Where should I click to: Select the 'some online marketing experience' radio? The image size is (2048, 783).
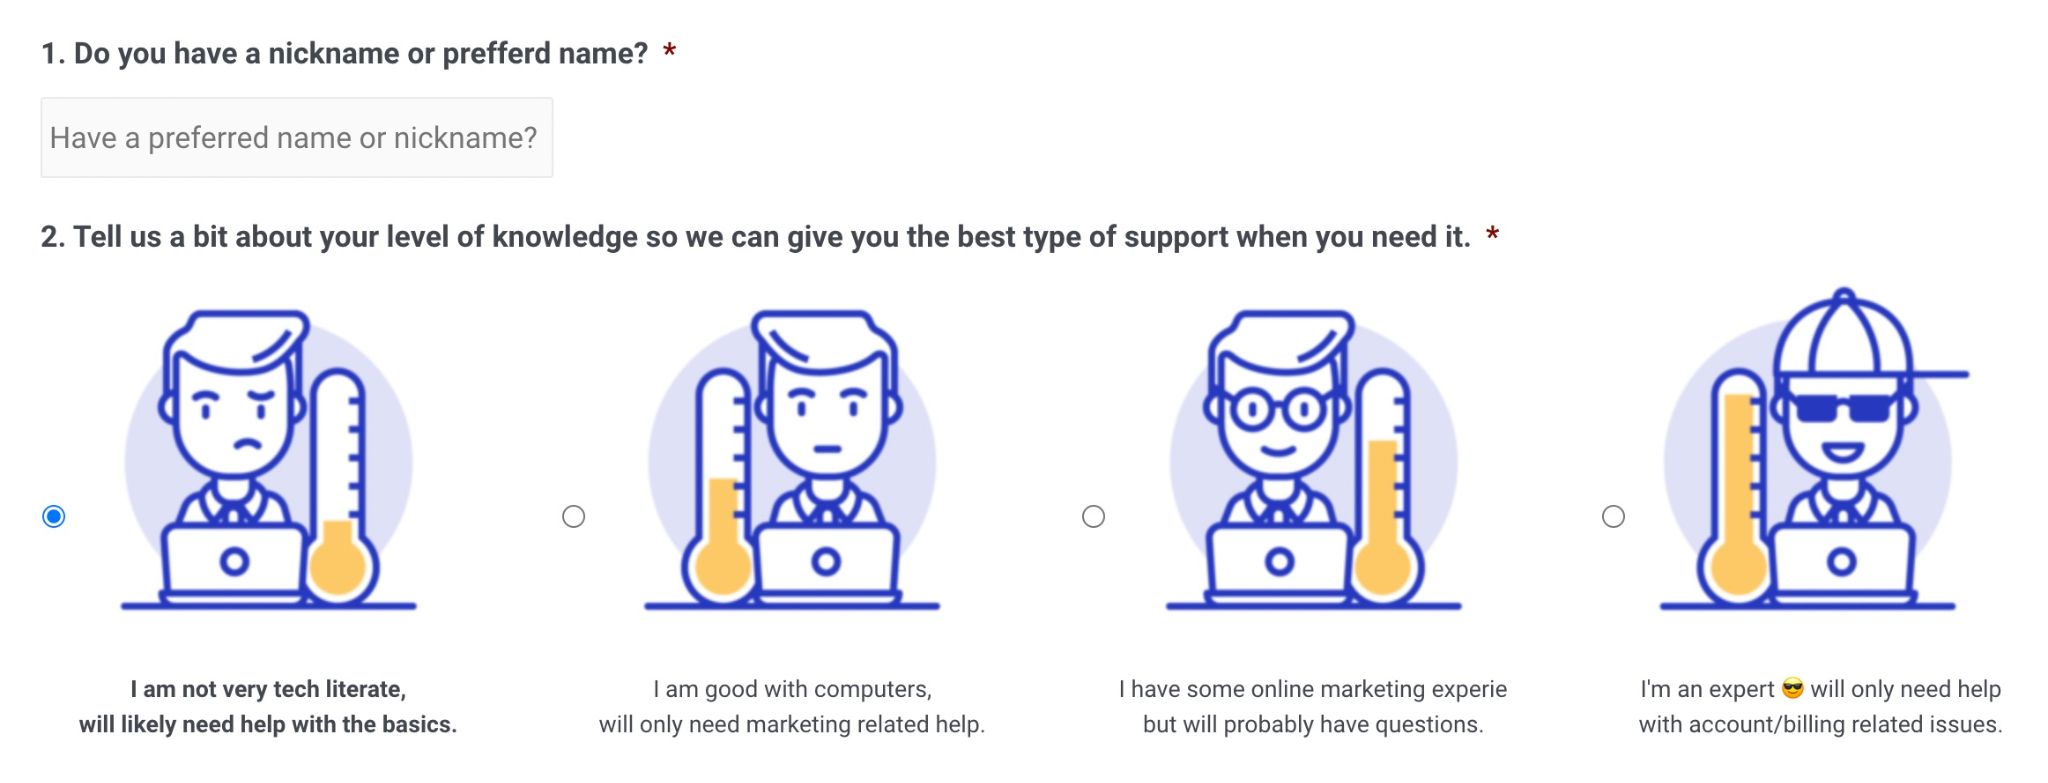coord(1093,516)
